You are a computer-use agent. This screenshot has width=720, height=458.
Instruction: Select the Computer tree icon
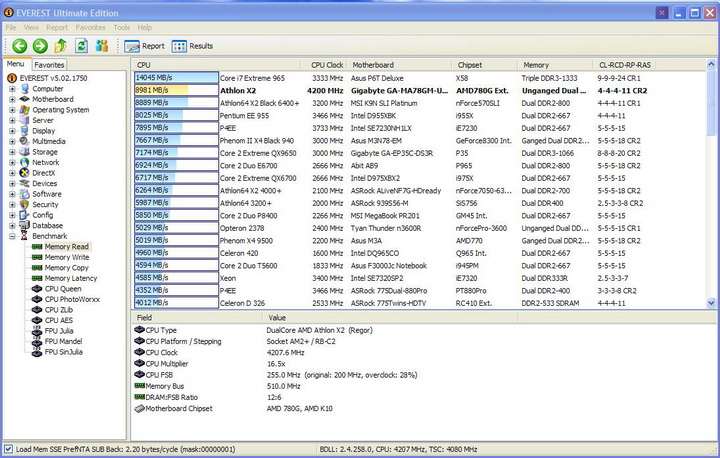25,89
